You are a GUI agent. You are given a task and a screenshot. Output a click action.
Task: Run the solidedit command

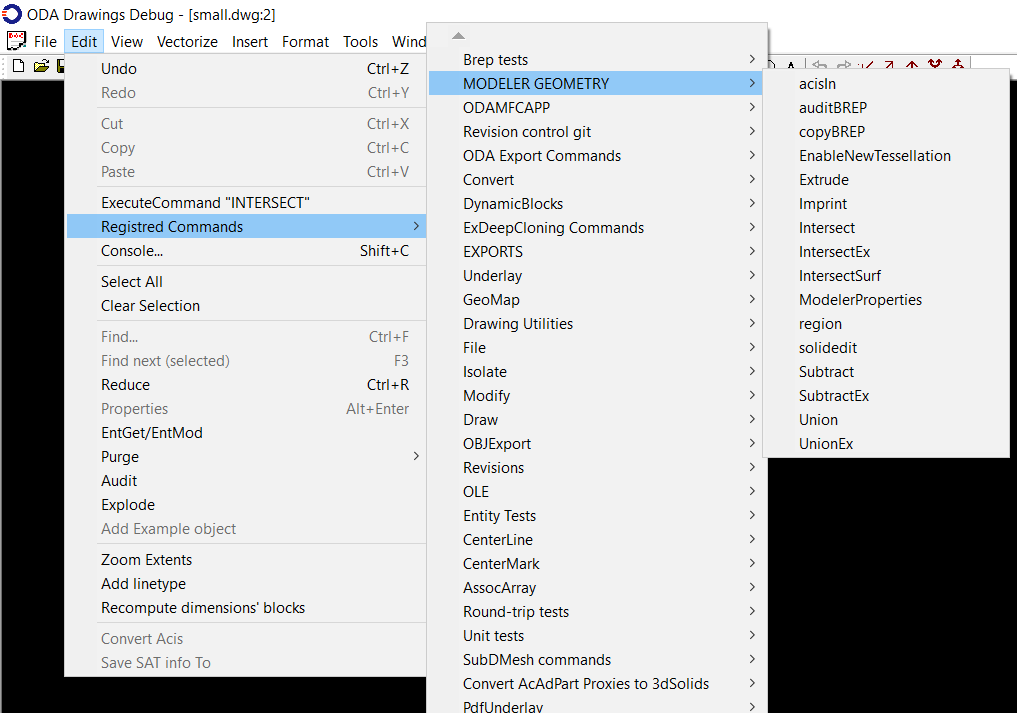click(x=886, y=348)
